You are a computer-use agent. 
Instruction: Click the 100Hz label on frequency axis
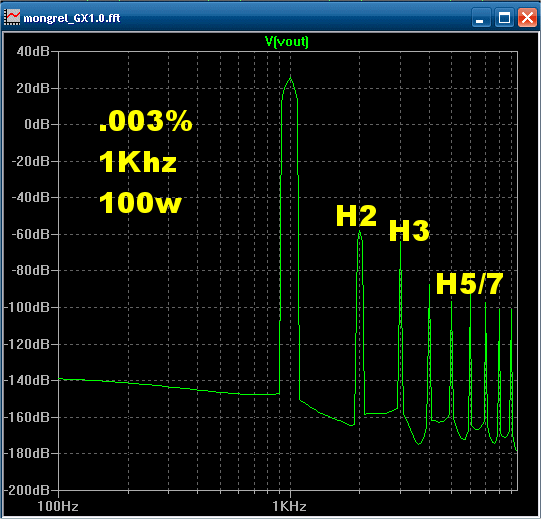pyautogui.click(x=58, y=506)
